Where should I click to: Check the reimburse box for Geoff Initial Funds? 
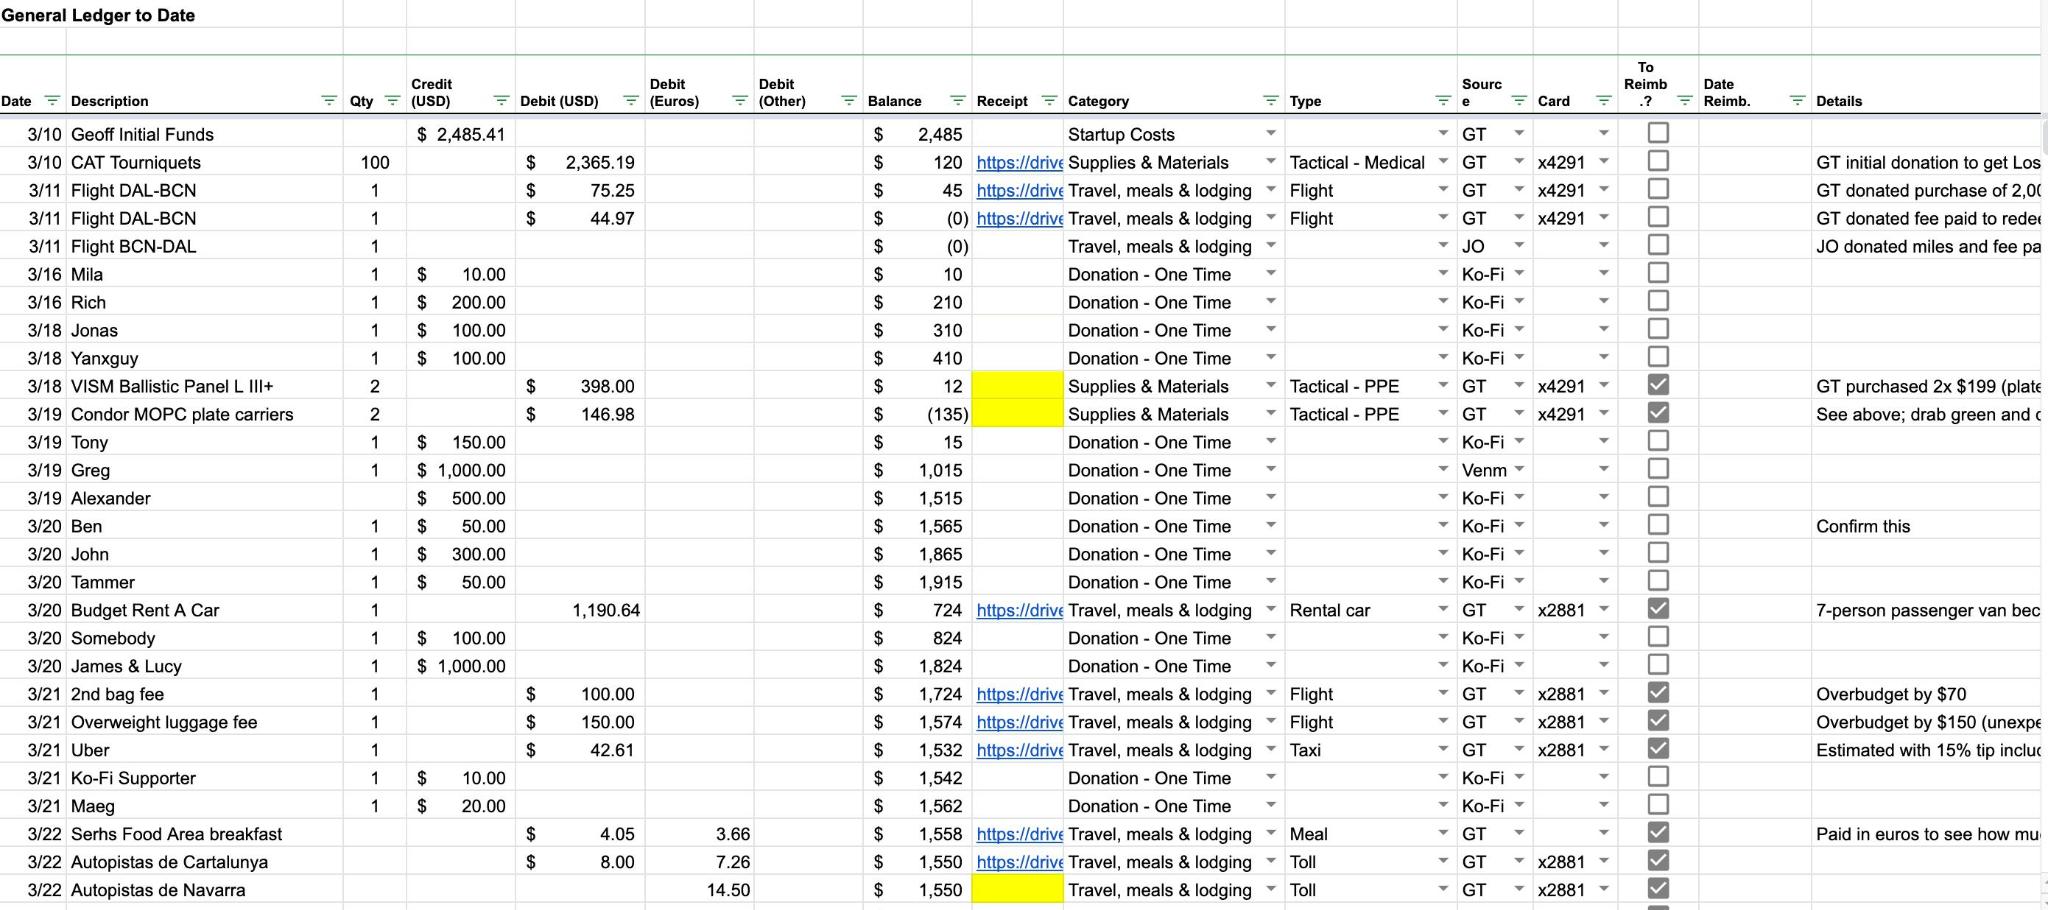(x=1658, y=133)
